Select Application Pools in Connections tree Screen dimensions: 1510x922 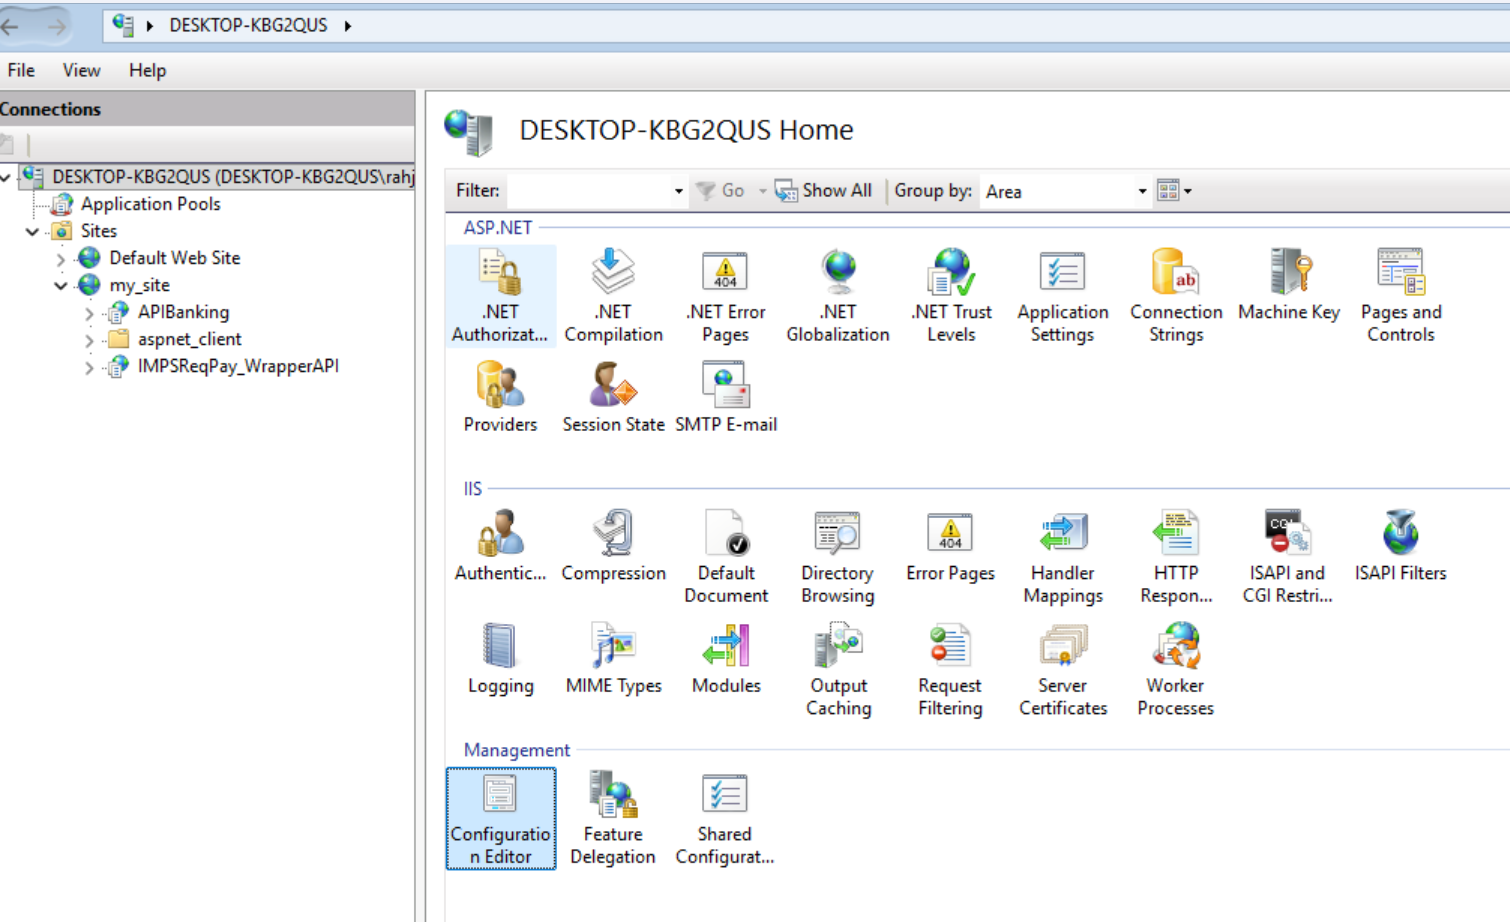pyautogui.click(x=150, y=204)
